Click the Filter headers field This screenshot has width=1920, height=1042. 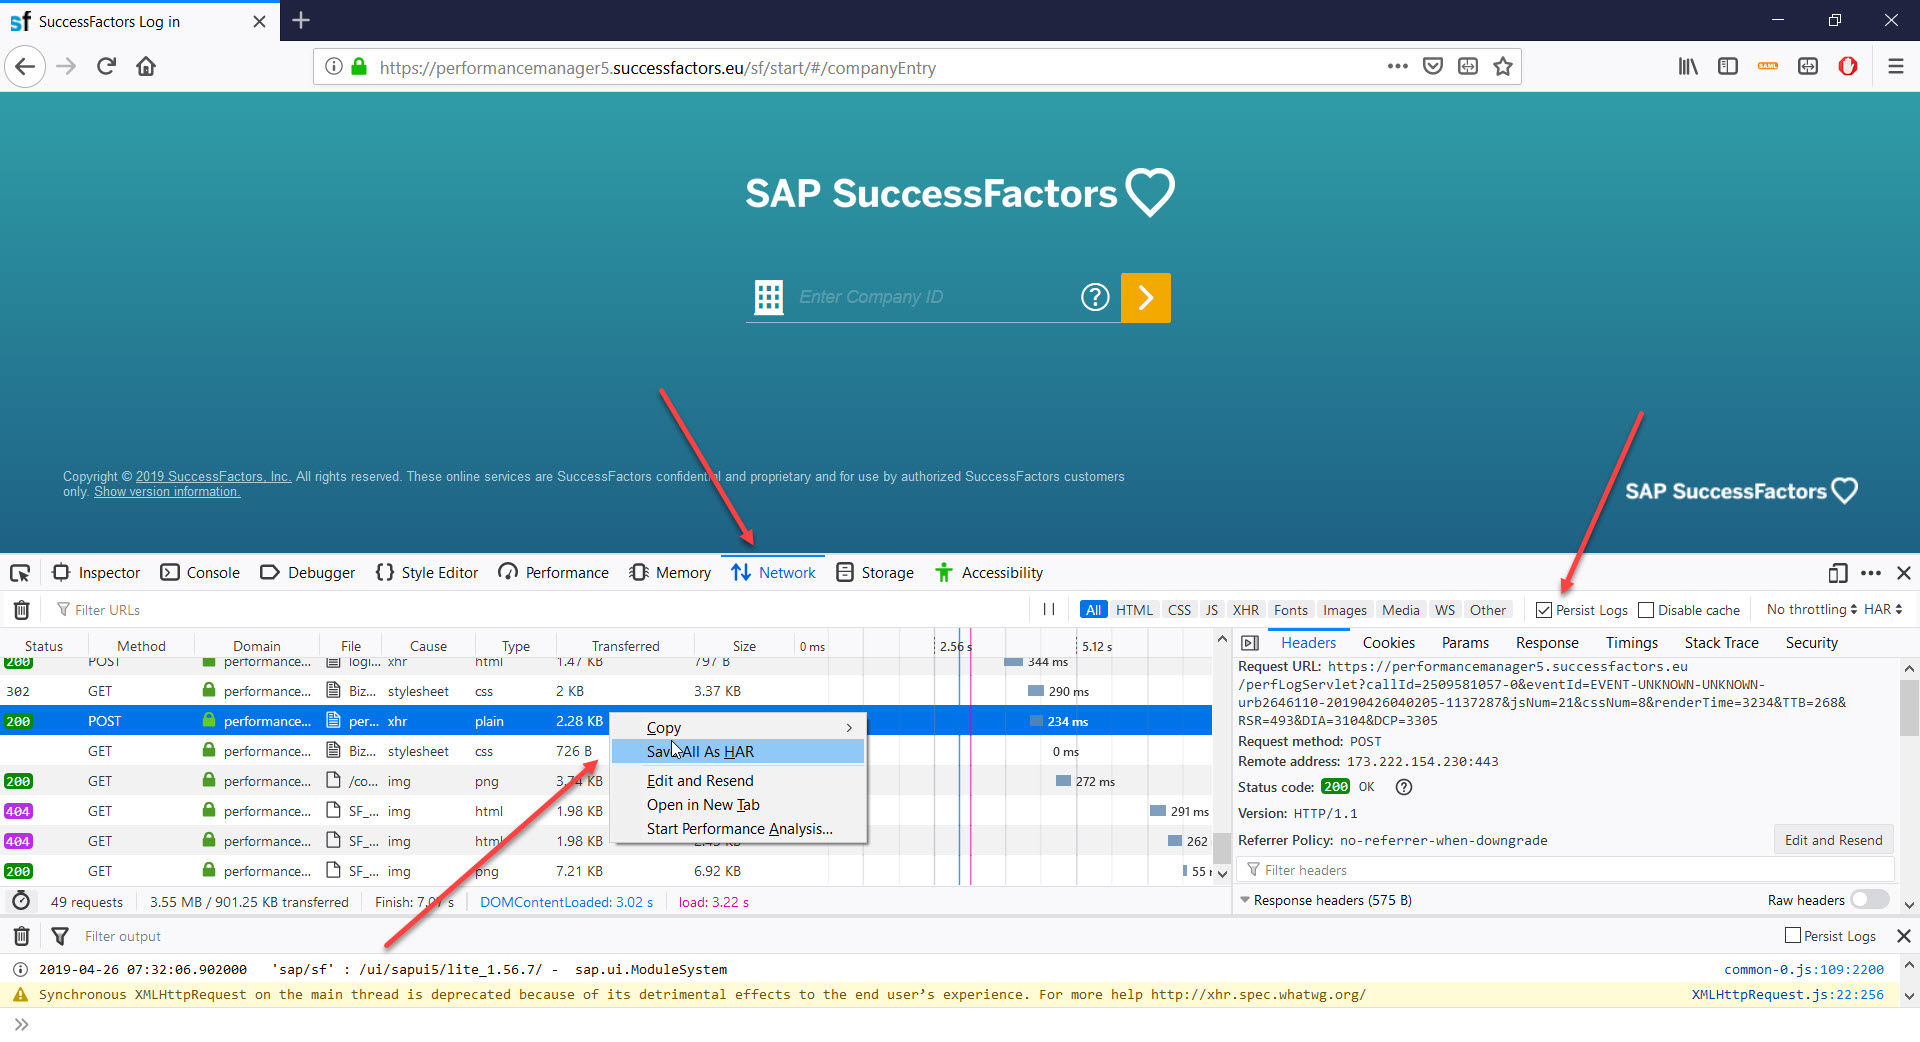tap(1565, 870)
